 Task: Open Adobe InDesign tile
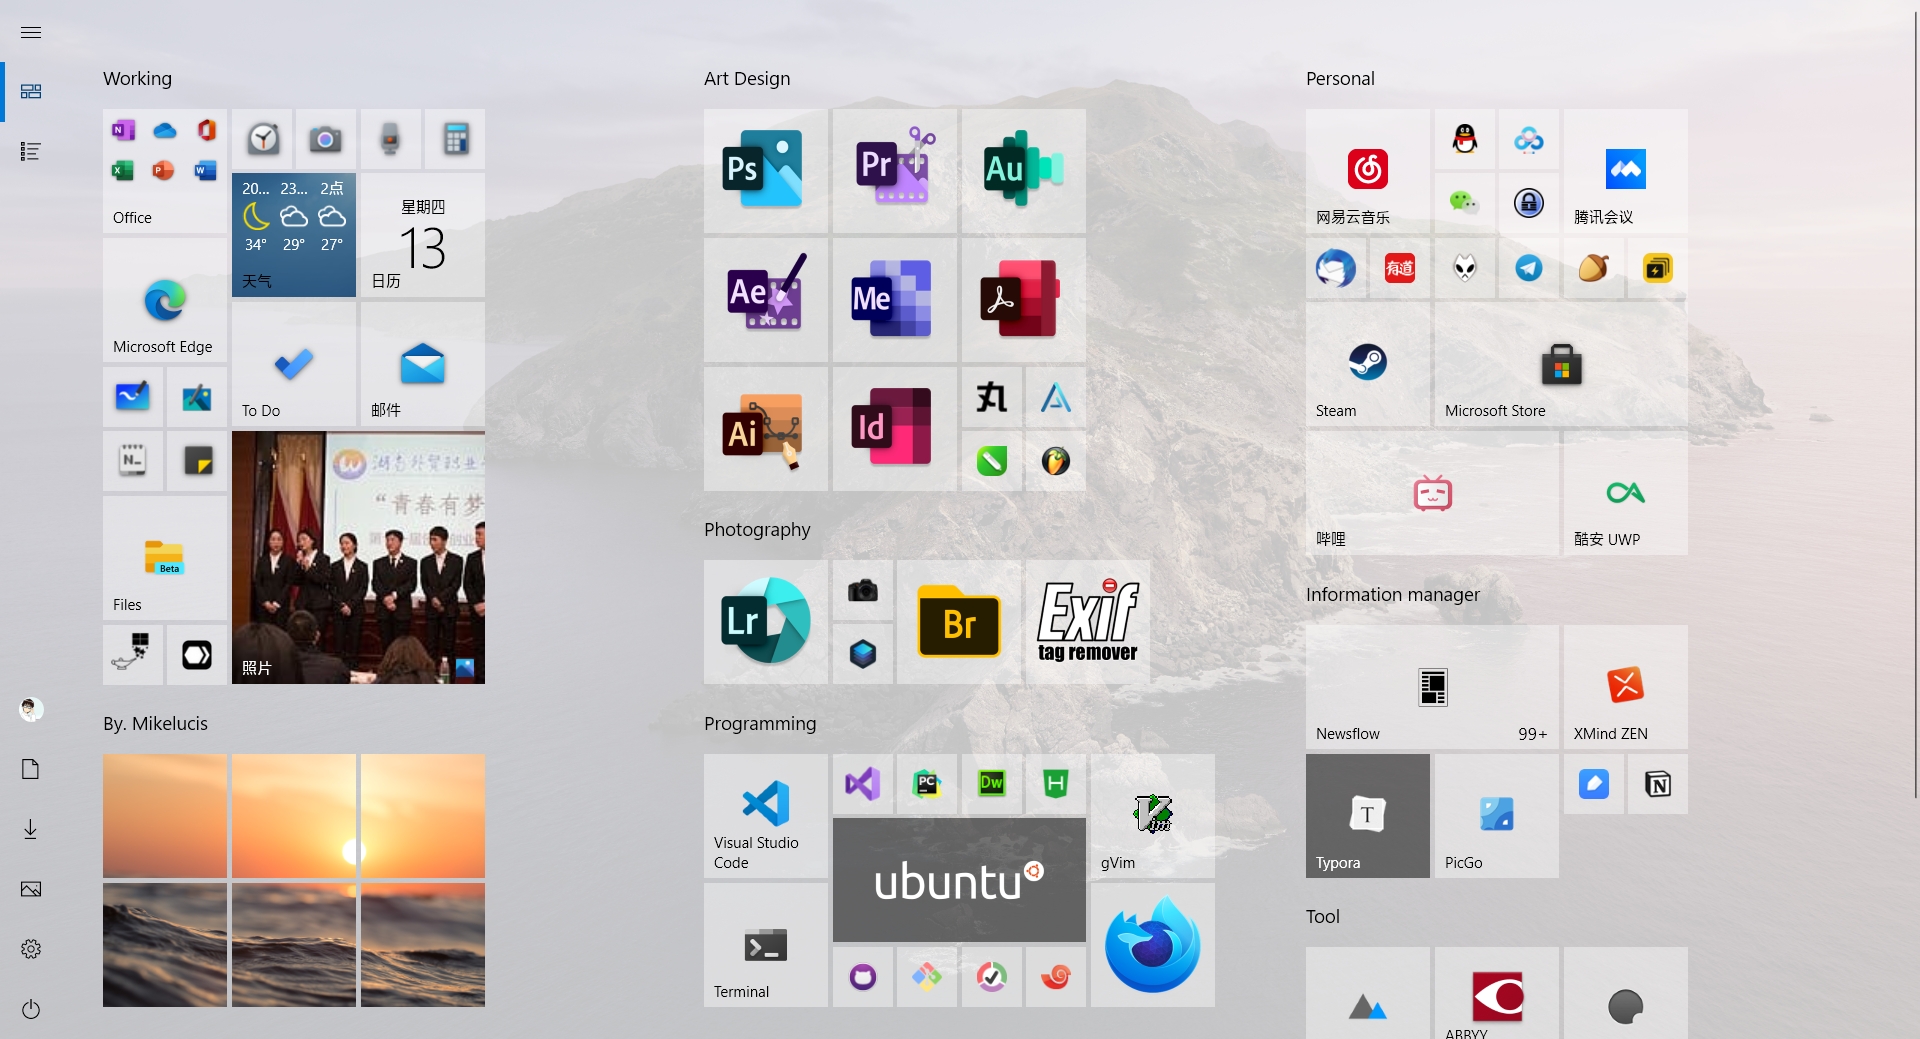click(x=894, y=429)
